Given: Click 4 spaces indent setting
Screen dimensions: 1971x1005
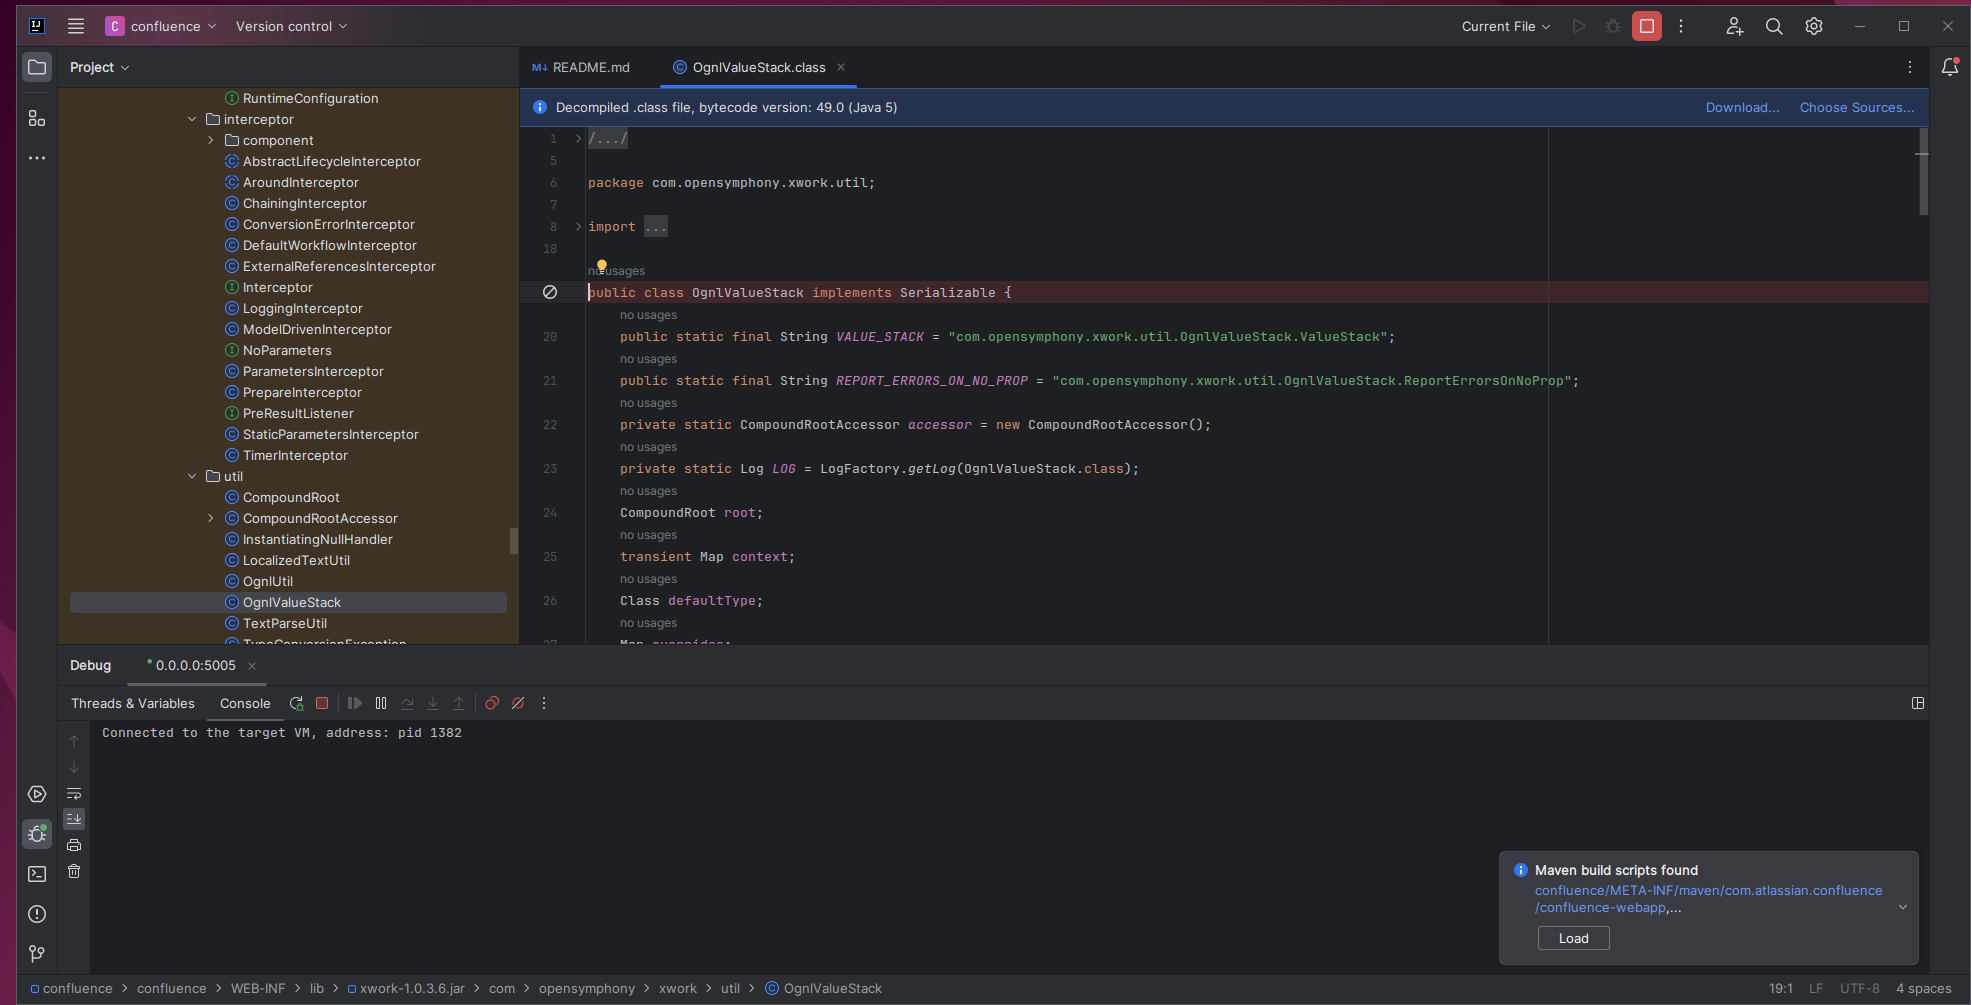Looking at the screenshot, I should [1924, 988].
